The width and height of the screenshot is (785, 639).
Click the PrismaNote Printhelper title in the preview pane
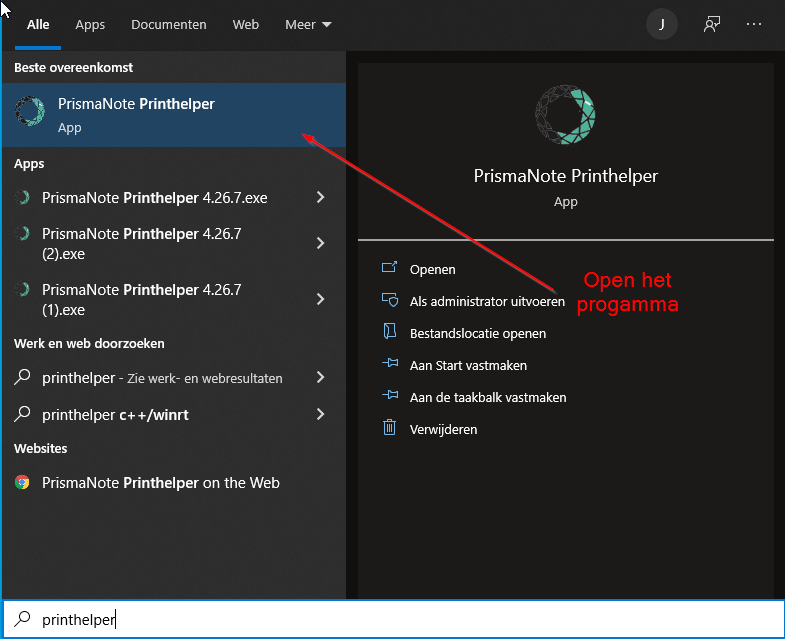(x=566, y=176)
